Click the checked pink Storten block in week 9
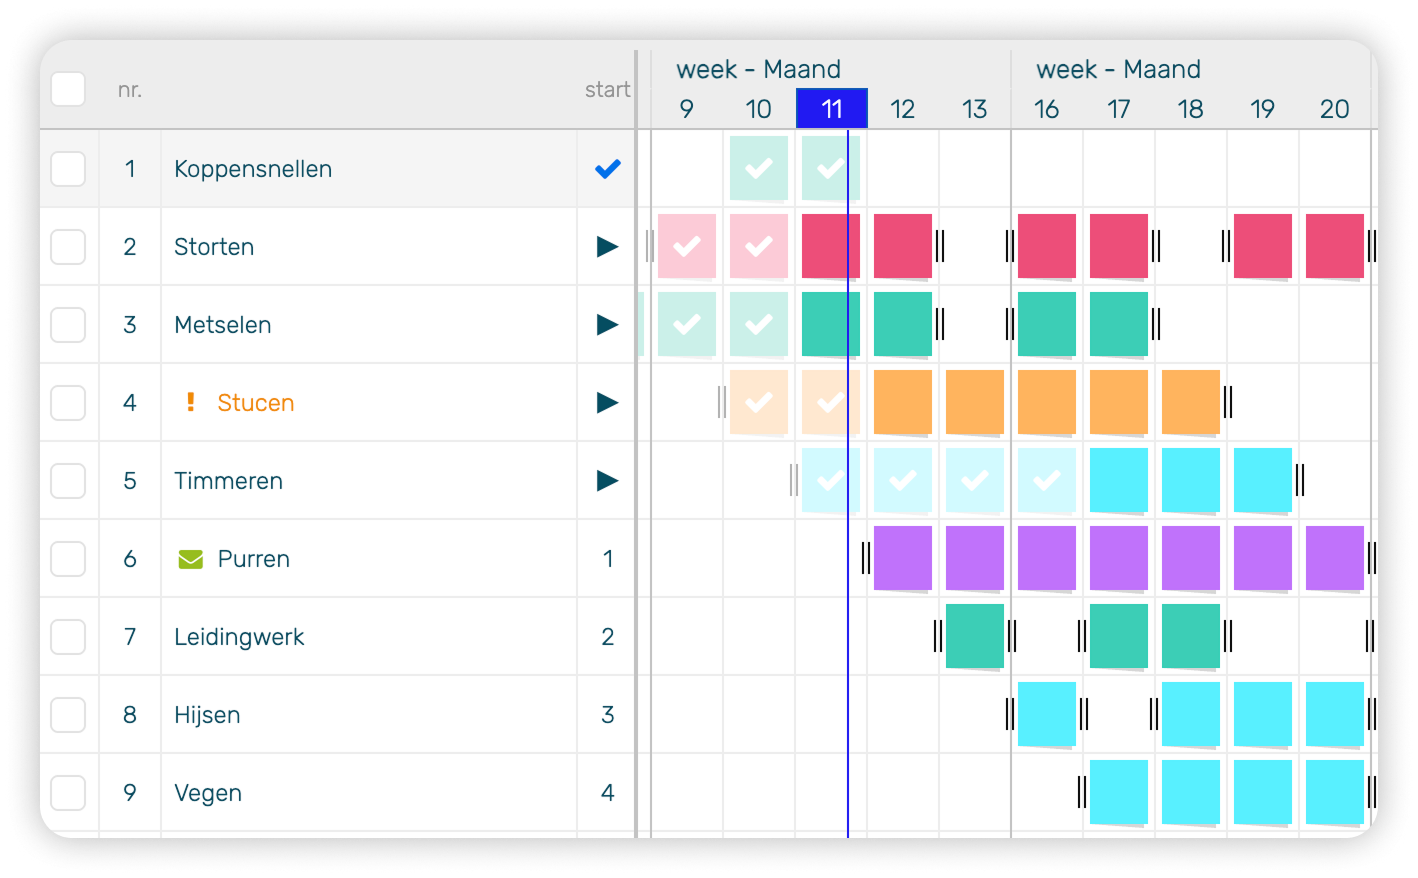Viewport: 1418px width, 878px height. pyautogui.click(x=687, y=246)
